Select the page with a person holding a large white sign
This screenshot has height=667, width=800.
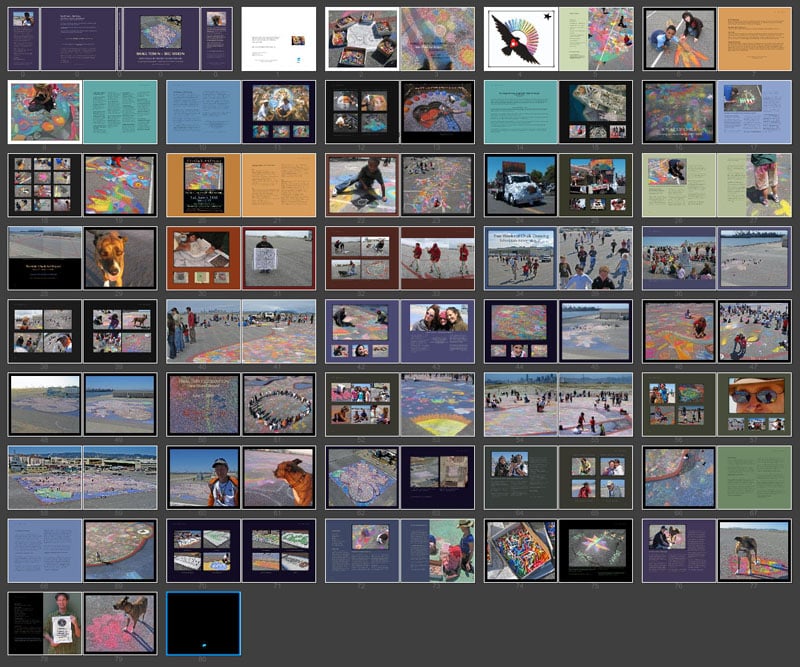(x=279, y=258)
